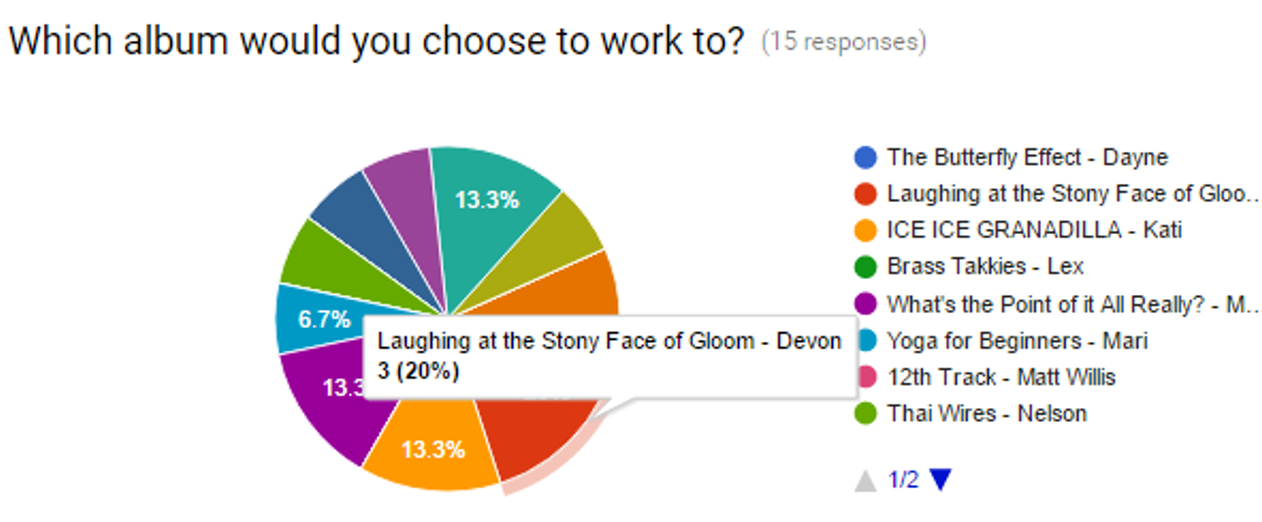1262x522 pixels.
Task: Click the green Thai Wires legend dot
Action: pos(865,413)
